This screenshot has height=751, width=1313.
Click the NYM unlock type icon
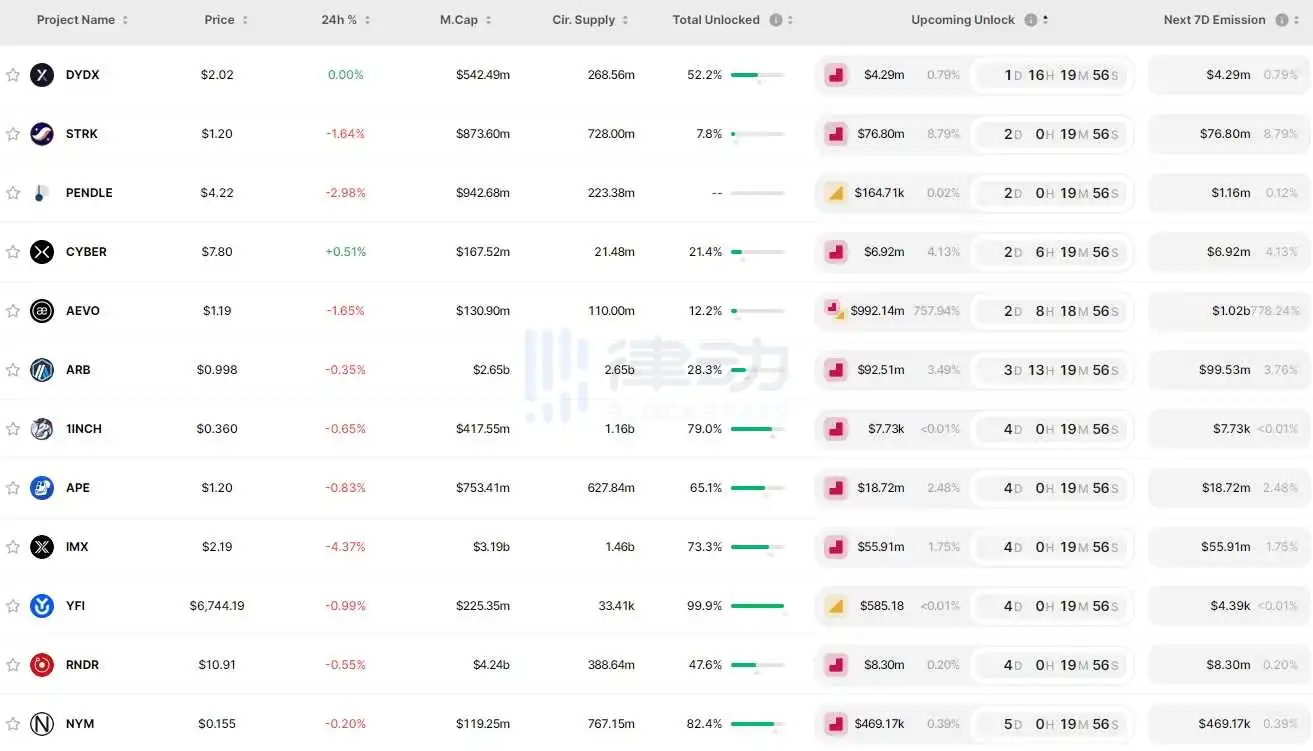pyautogui.click(x=836, y=724)
